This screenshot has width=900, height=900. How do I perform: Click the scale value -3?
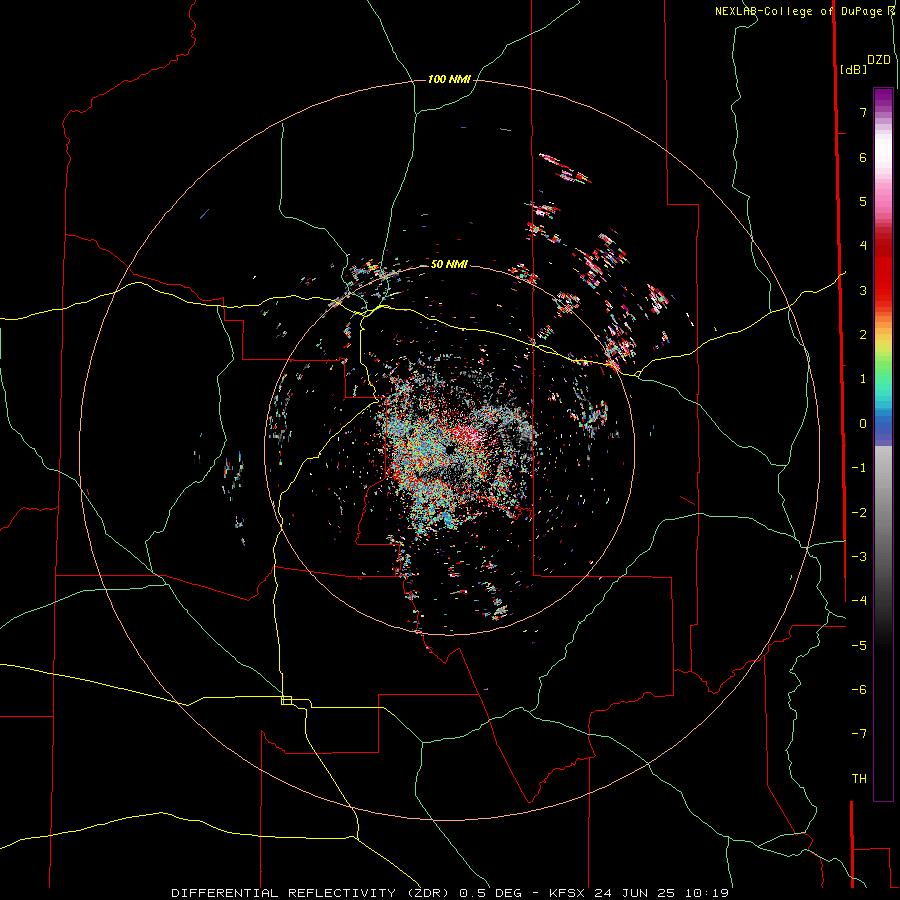[x=859, y=557]
